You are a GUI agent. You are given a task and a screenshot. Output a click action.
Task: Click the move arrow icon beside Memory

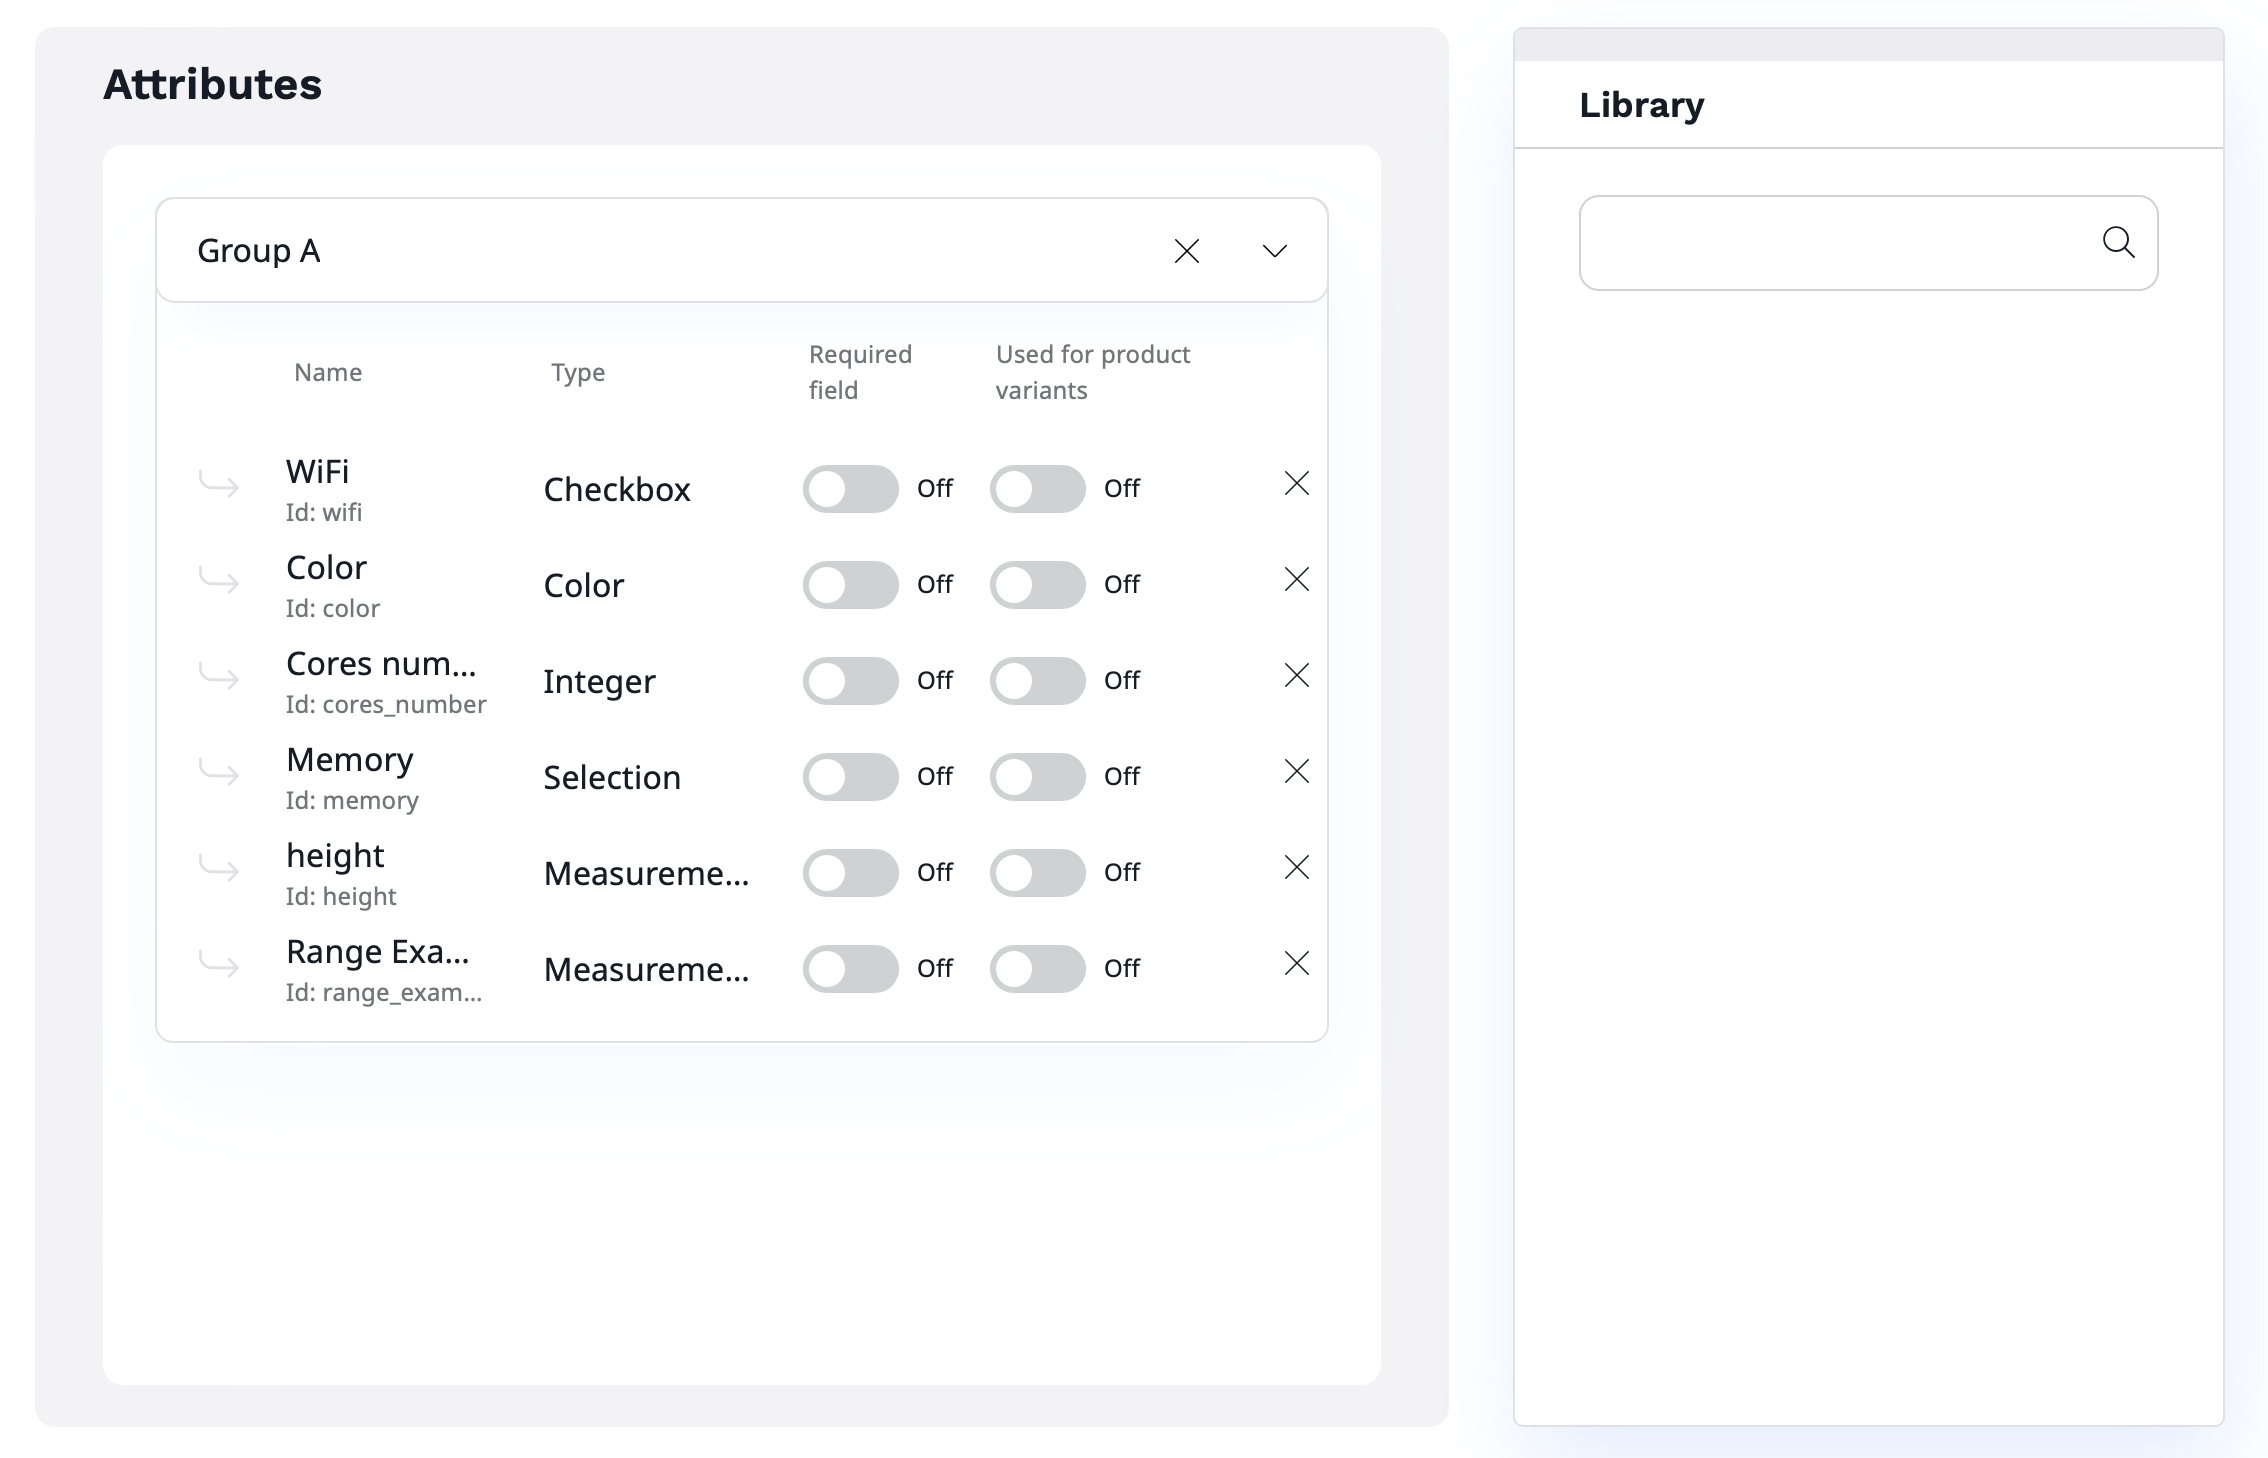point(219,774)
